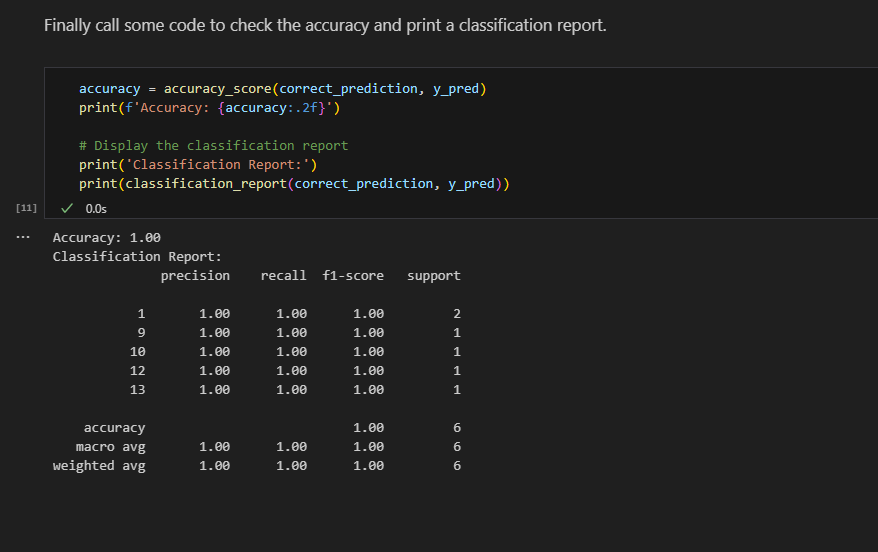Click the '# Display the classification report' comment
Image resolution: width=878 pixels, height=552 pixels.
click(213, 146)
